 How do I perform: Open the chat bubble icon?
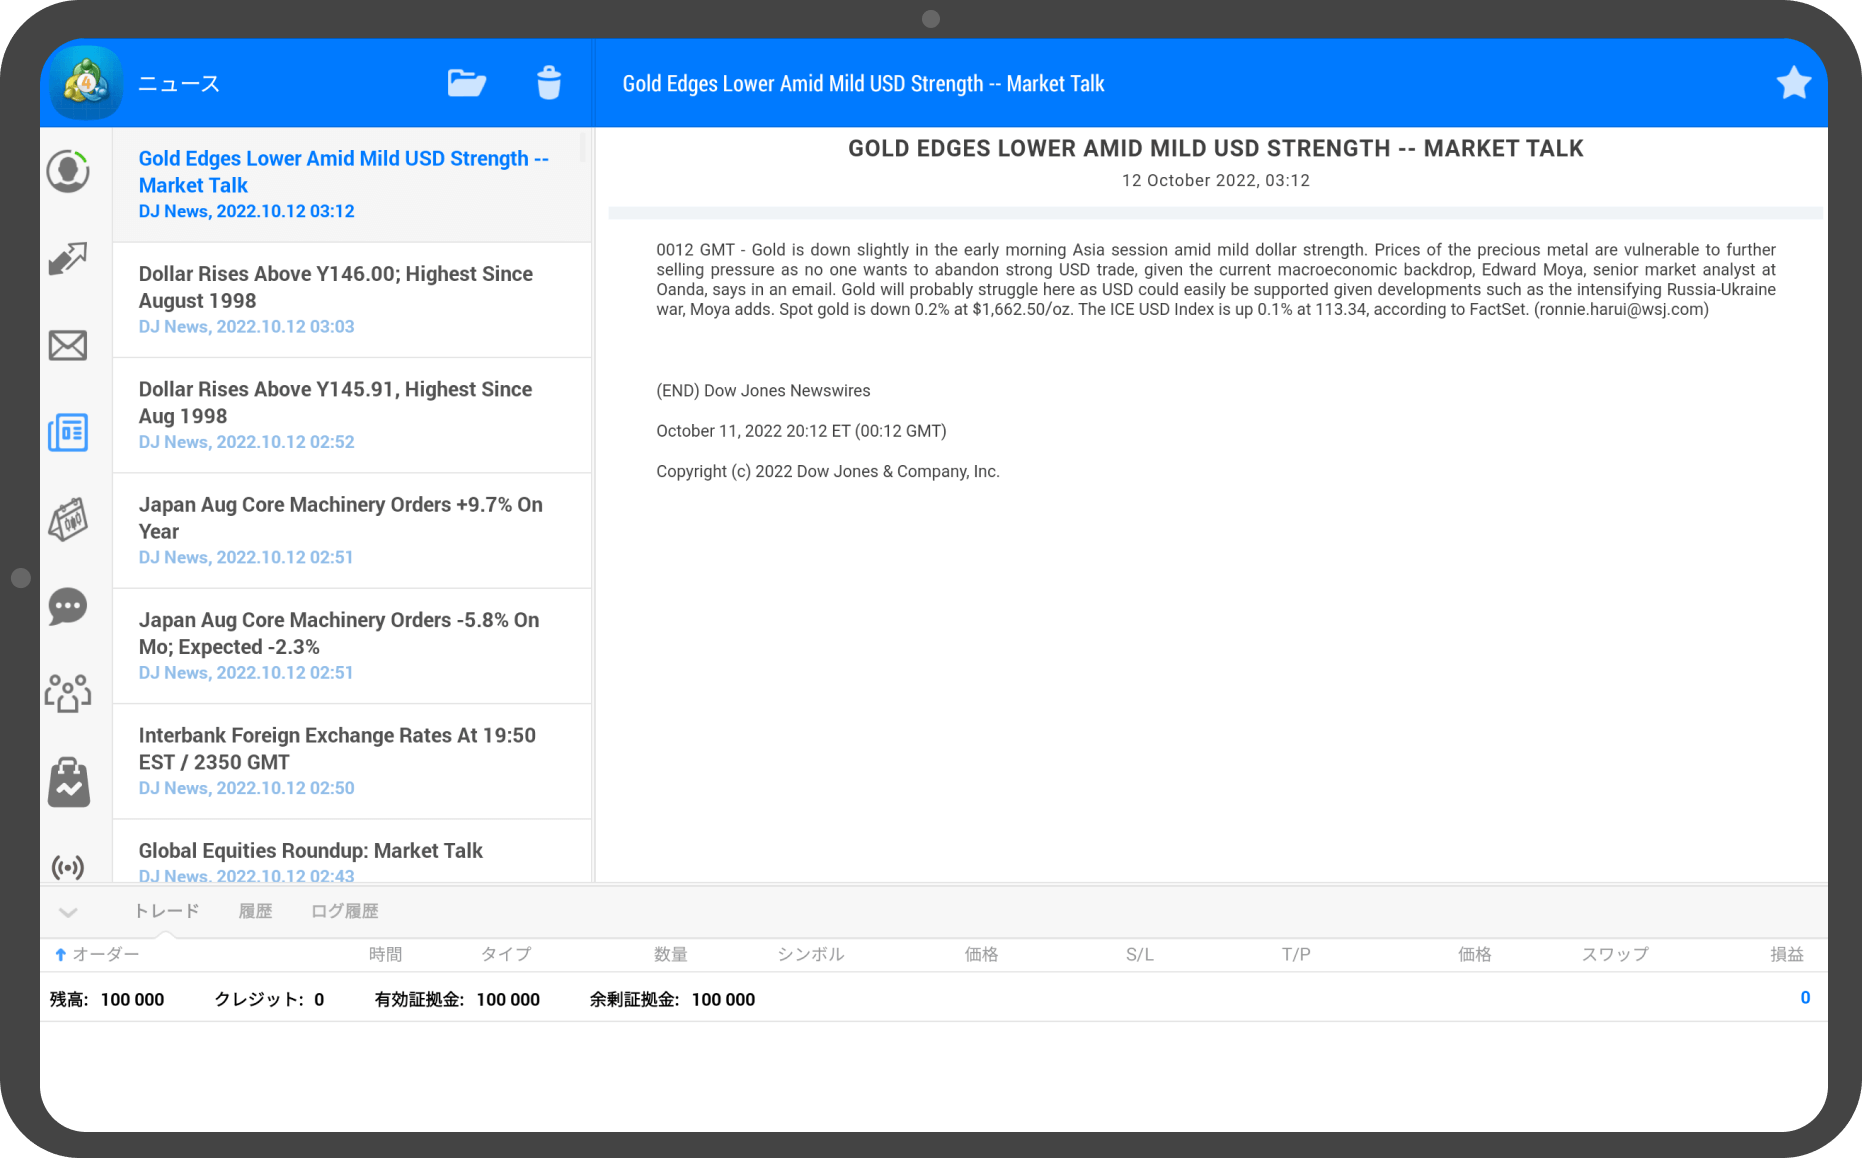pyautogui.click(x=68, y=607)
